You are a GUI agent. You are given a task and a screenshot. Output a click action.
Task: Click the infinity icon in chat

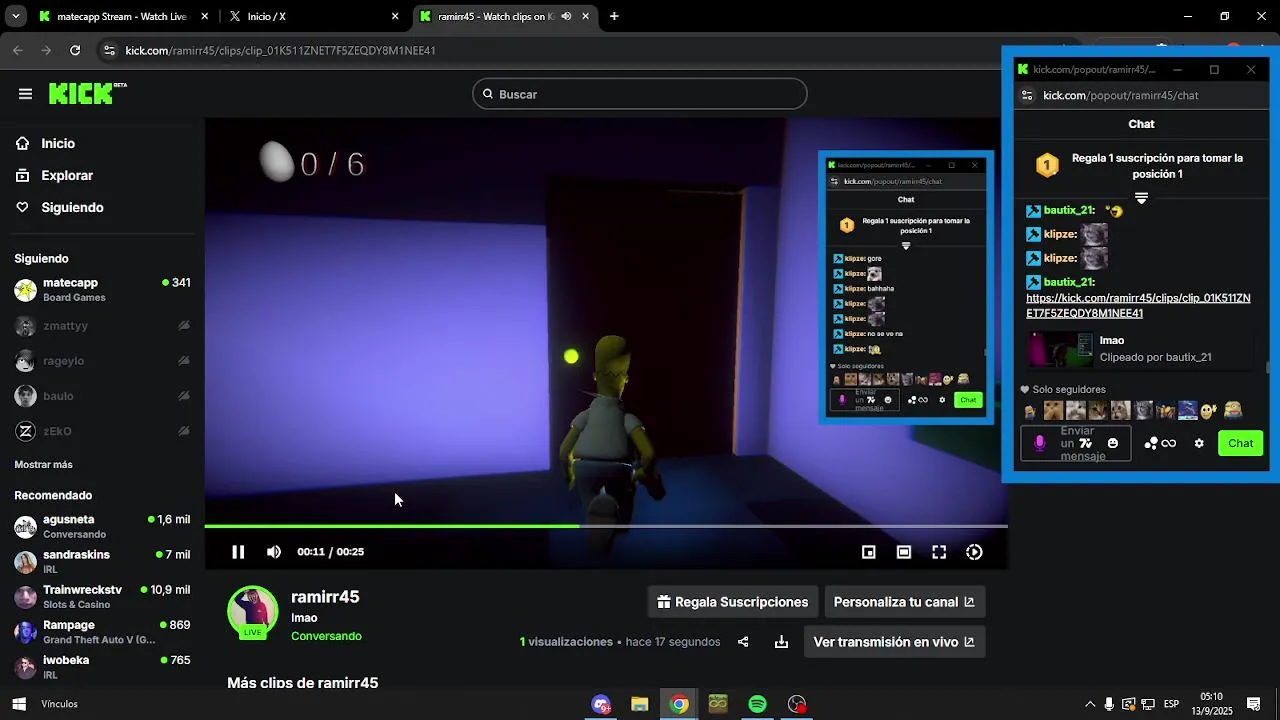tap(1169, 443)
